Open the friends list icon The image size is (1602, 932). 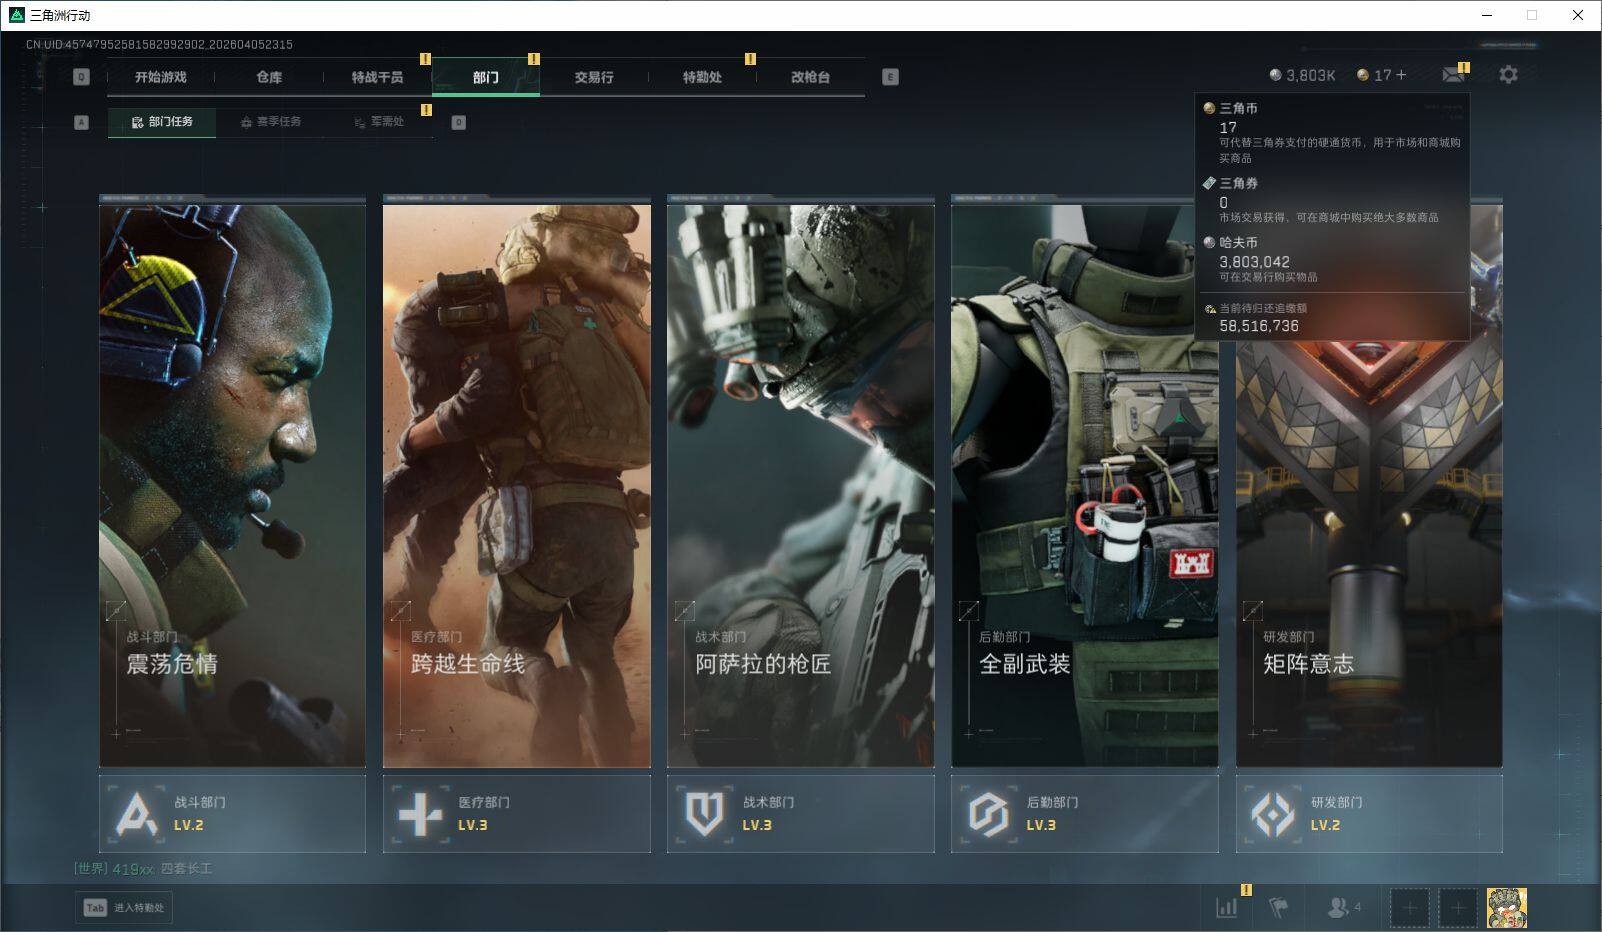pyautogui.click(x=1342, y=907)
